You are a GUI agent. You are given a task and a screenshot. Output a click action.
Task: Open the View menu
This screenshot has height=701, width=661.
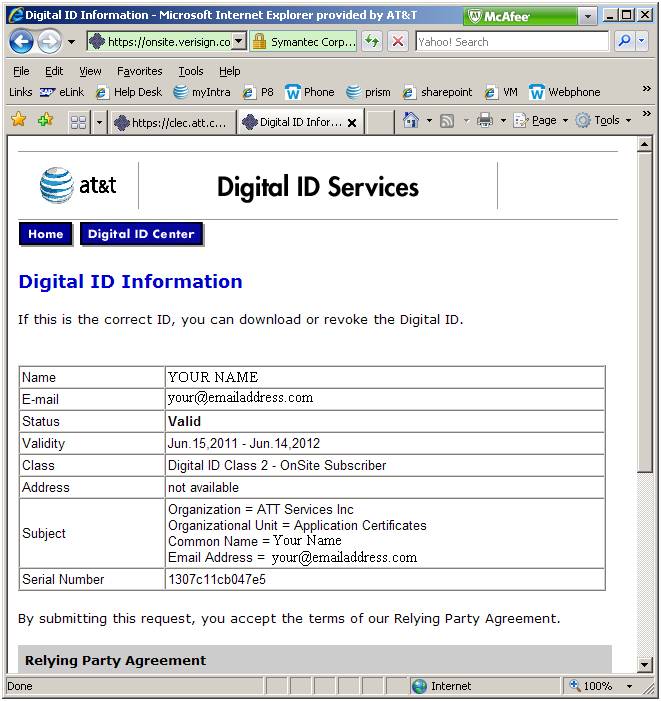coord(90,71)
